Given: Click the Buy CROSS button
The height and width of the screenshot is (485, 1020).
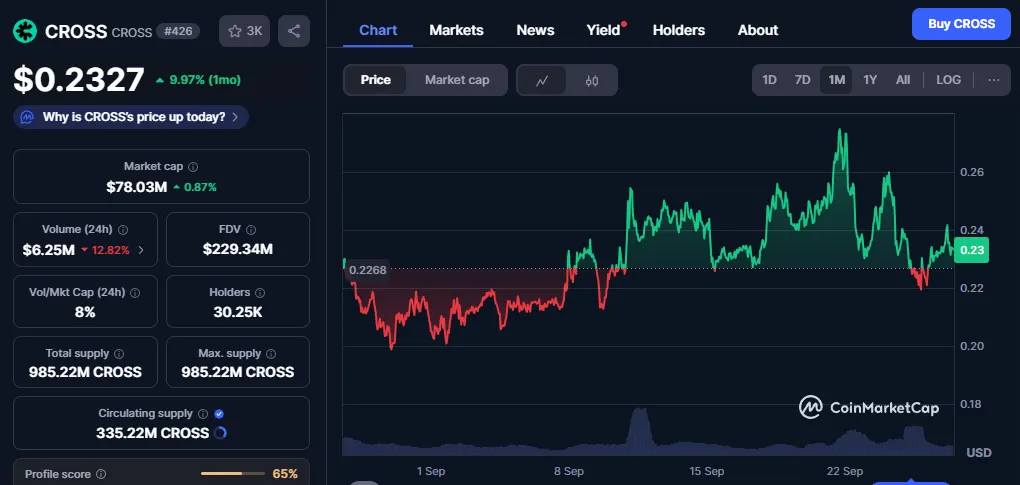Looking at the screenshot, I should [x=960, y=24].
